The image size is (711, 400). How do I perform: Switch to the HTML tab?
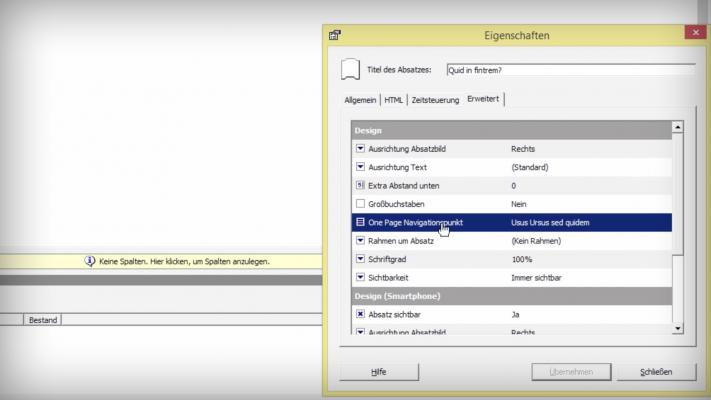pyautogui.click(x=394, y=100)
